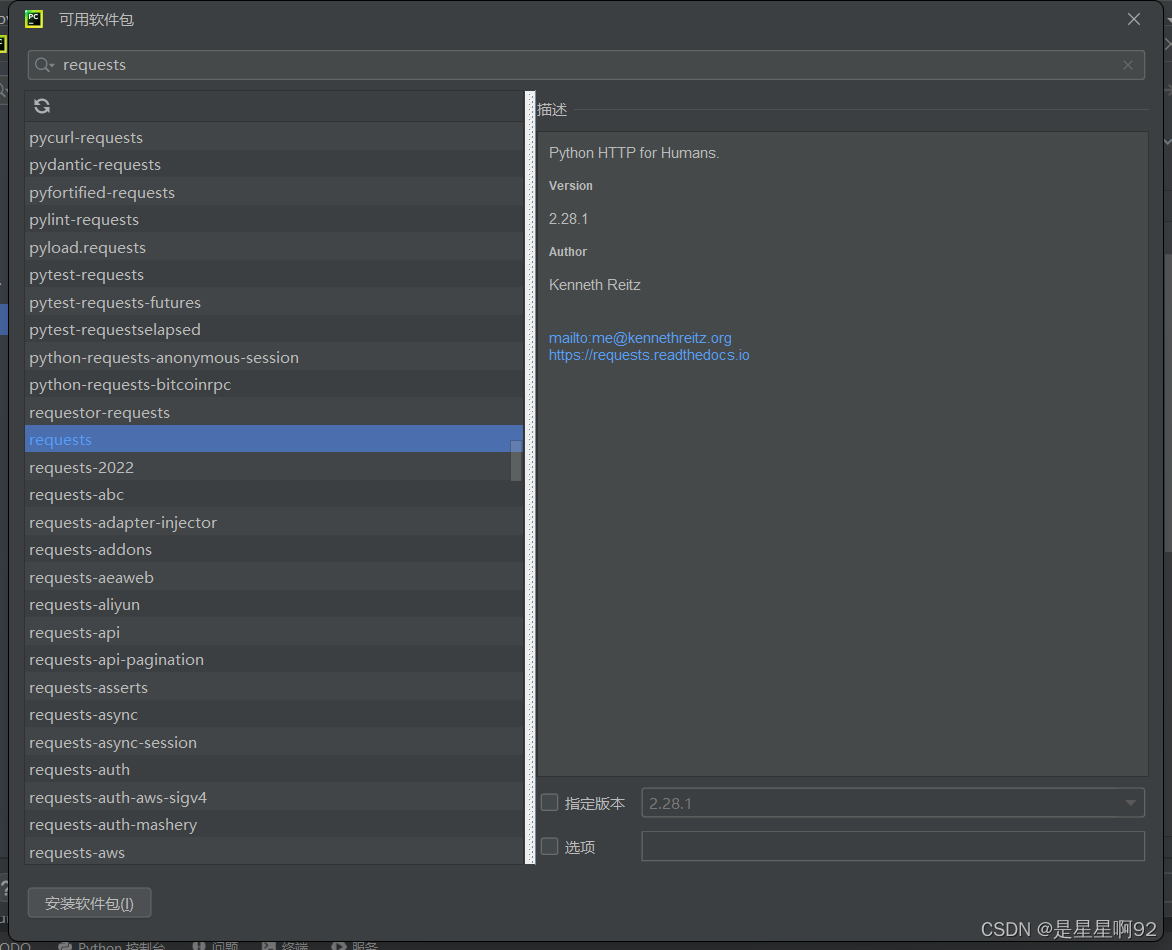The height and width of the screenshot is (950, 1172).
Task: Select requests-addons package
Action: click(x=274, y=549)
